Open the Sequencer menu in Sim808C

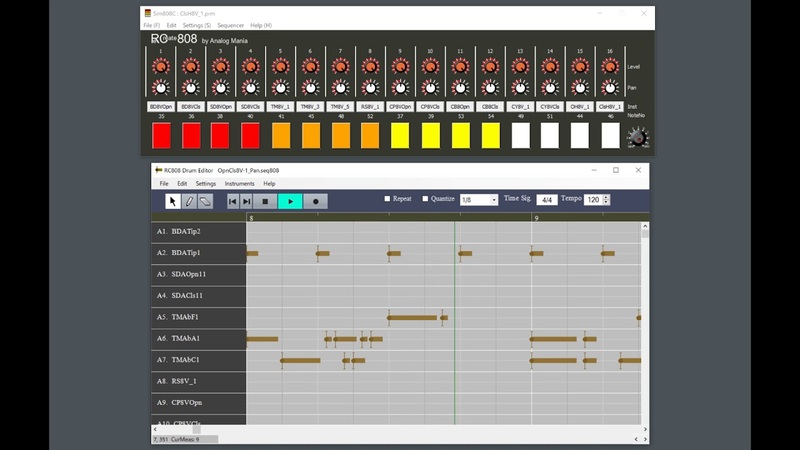click(231, 25)
